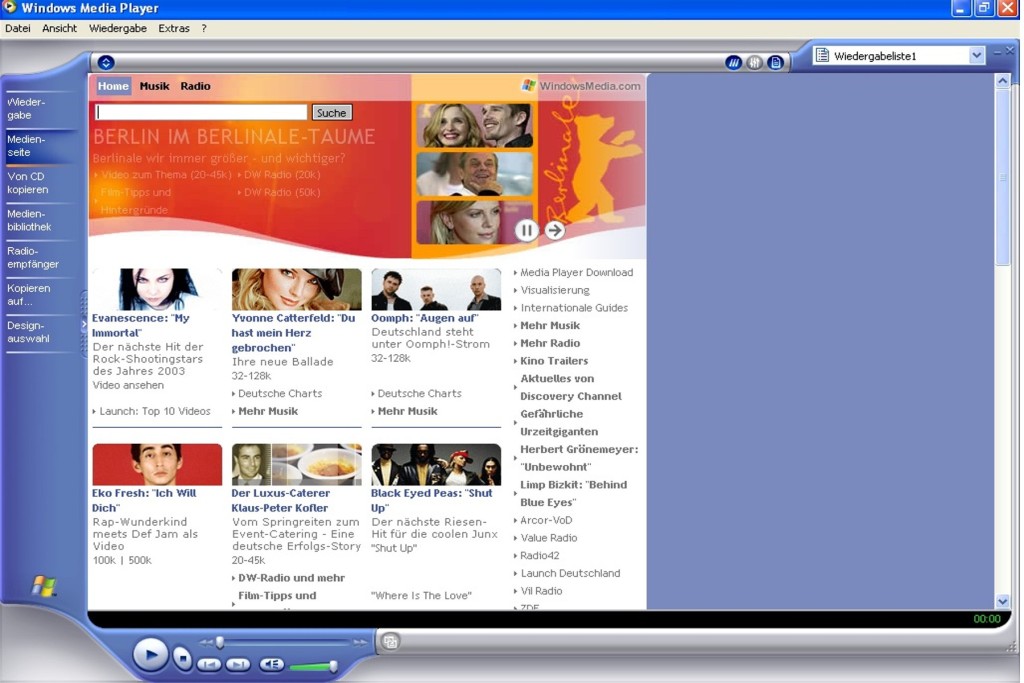Open the Black Eyed Peas thumbnail image
The width and height of the screenshot is (1024, 683).
(x=436, y=464)
